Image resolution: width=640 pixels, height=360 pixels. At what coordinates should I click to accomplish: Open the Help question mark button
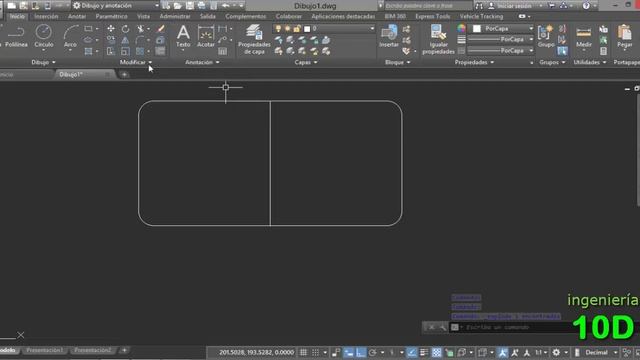586,6
